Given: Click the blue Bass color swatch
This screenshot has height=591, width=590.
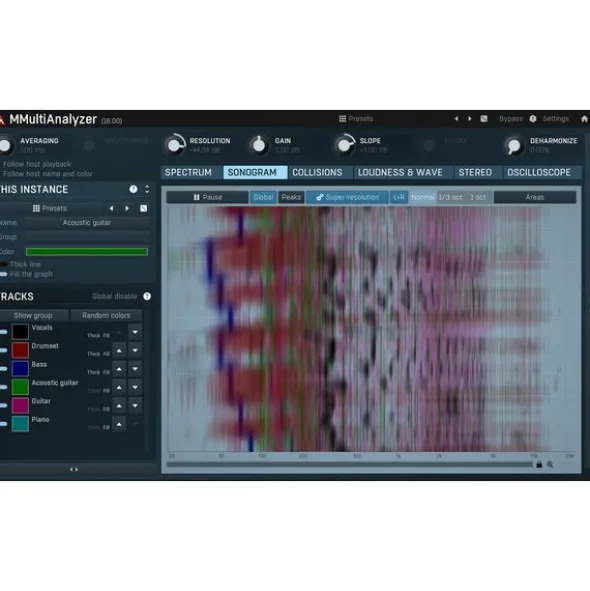Looking at the screenshot, I should coord(20,369).
